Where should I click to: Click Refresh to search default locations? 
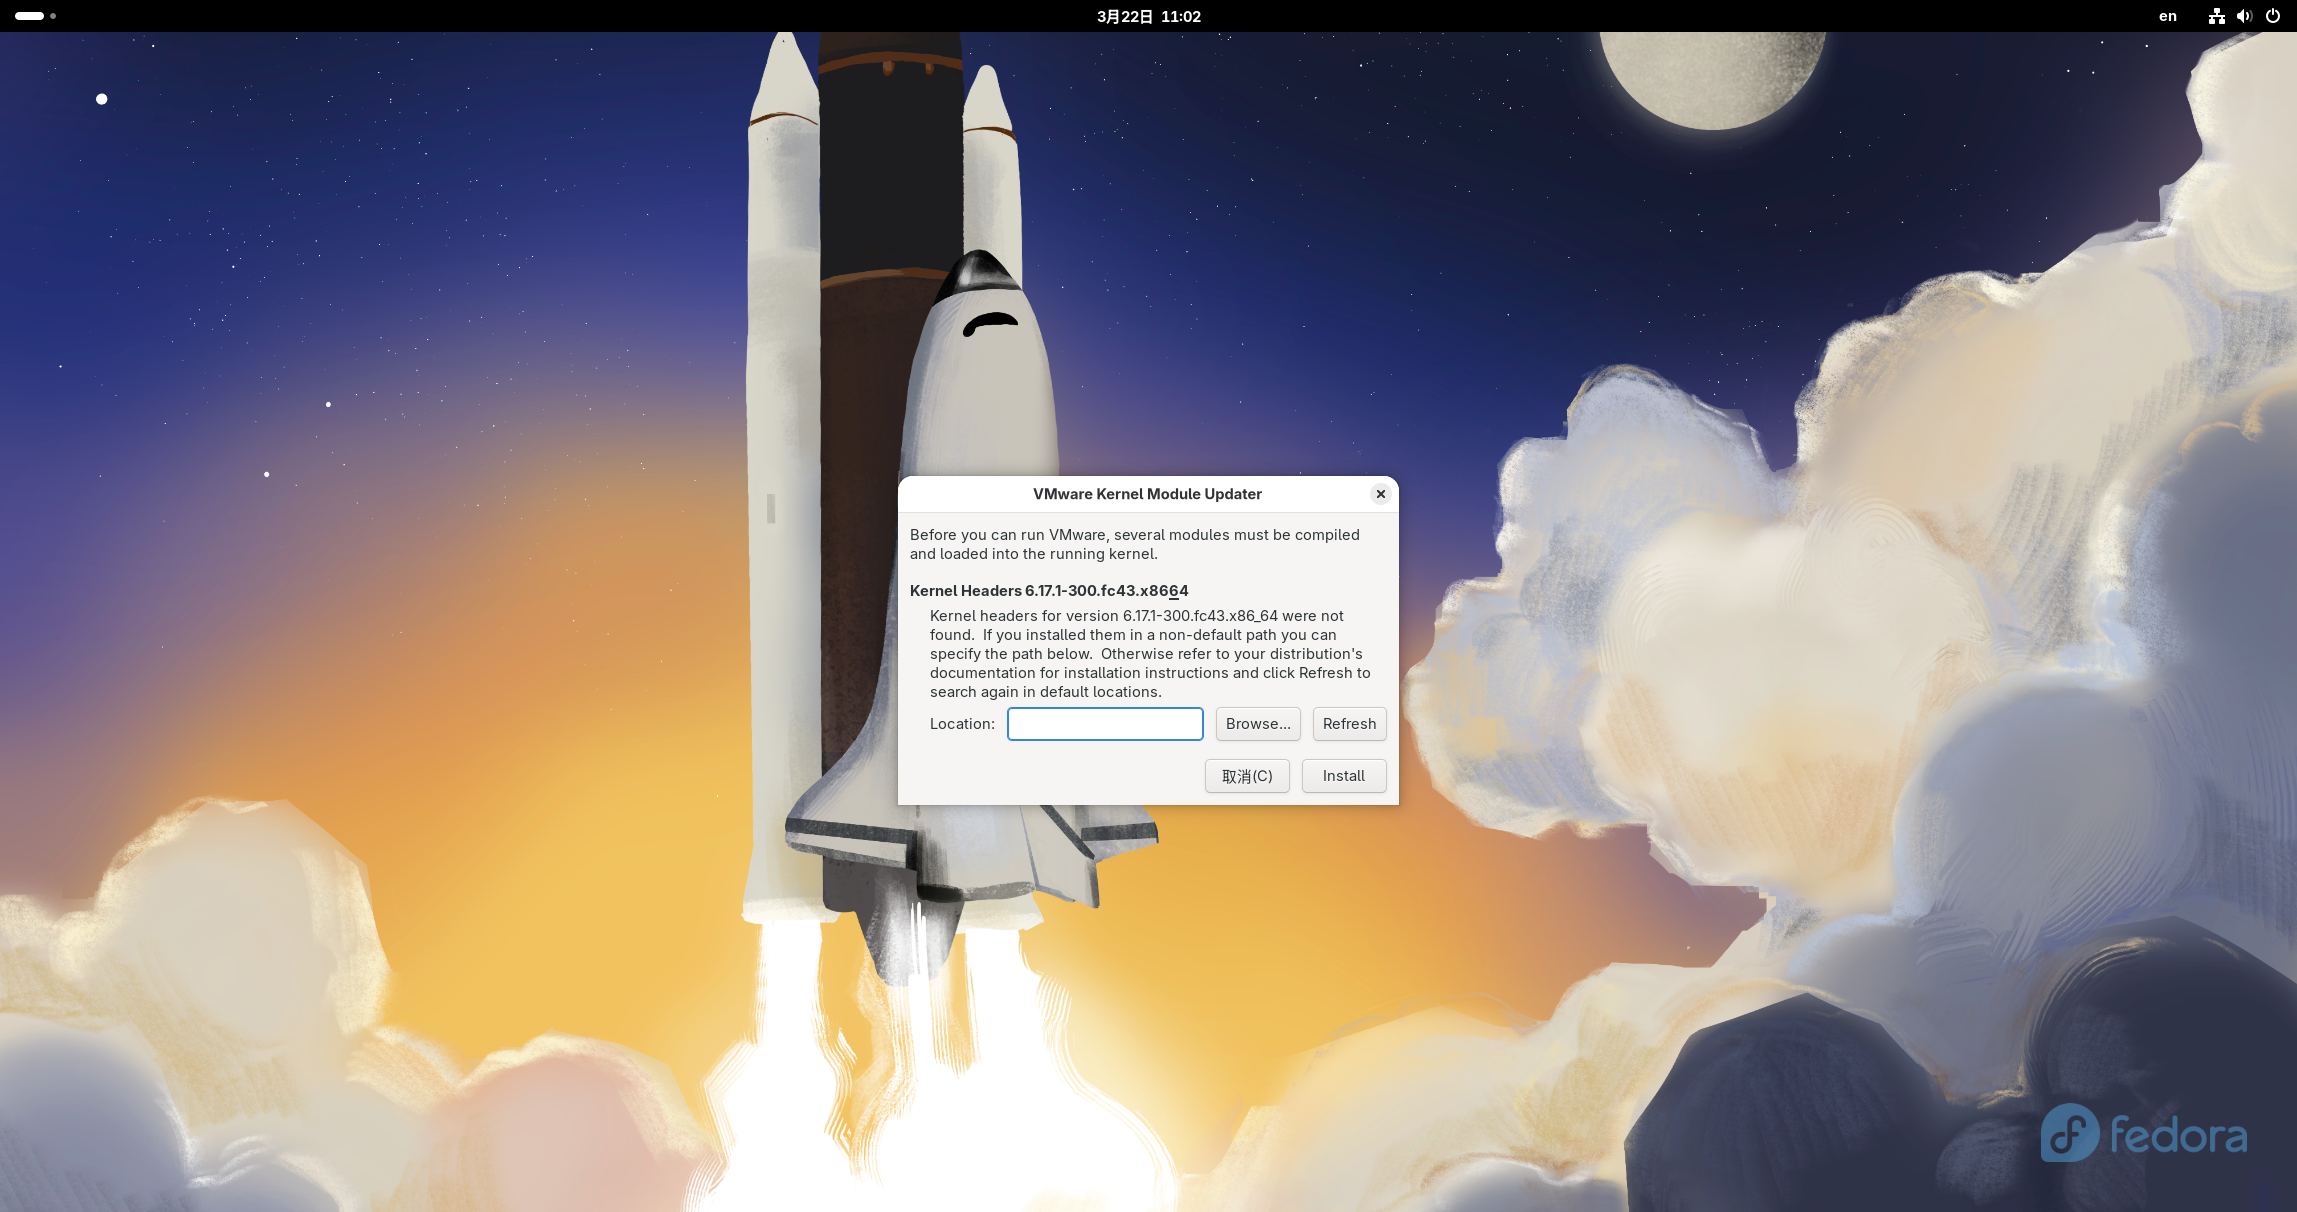tap(1349, 724)
